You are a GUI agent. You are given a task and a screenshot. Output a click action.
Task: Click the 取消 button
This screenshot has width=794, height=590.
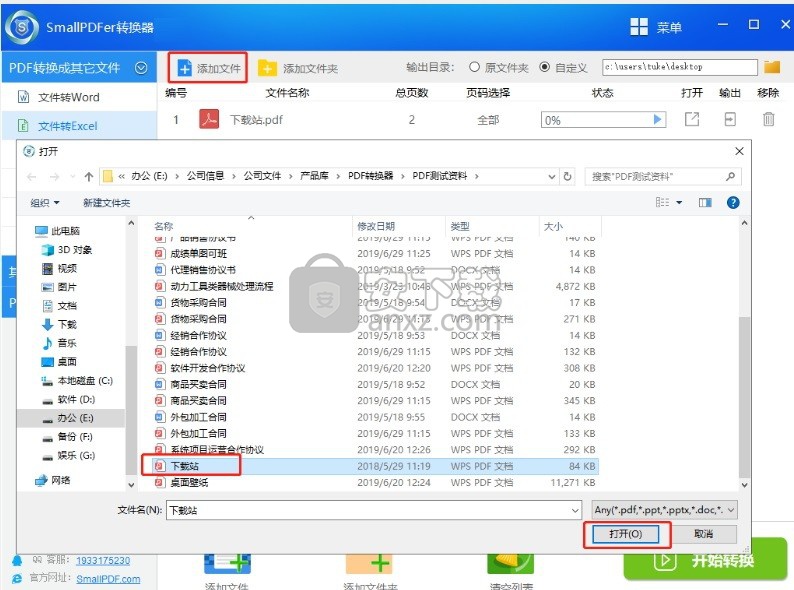click(x=703, y=534)
